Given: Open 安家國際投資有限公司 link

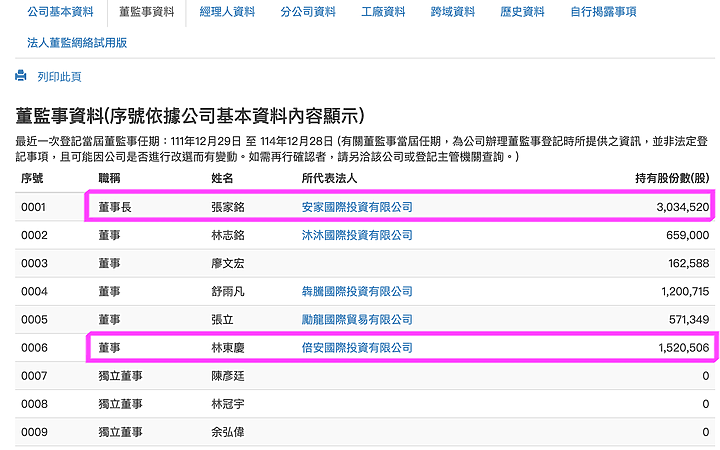Looking at the screenshot, I should tap(357, 207).
